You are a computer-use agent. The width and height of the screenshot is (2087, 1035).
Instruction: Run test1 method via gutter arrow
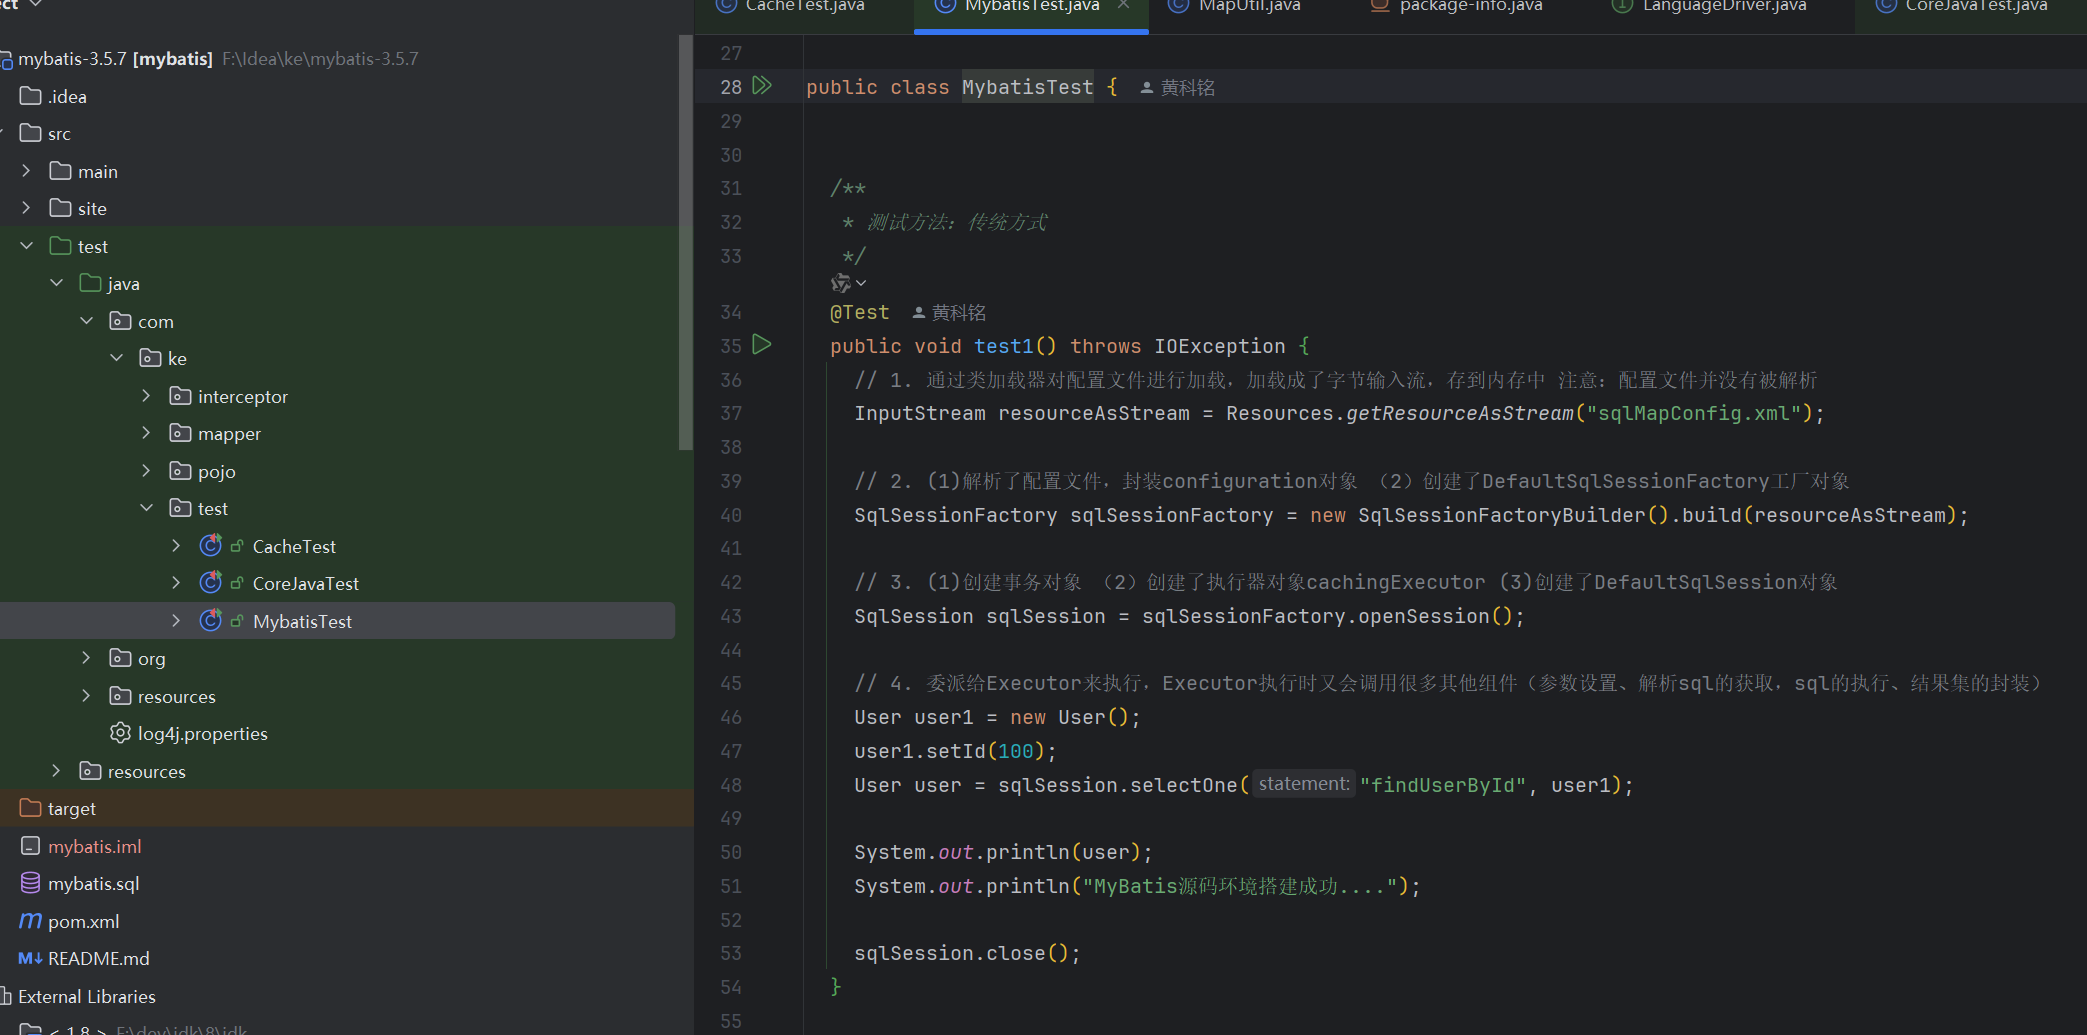pos(762,345)
